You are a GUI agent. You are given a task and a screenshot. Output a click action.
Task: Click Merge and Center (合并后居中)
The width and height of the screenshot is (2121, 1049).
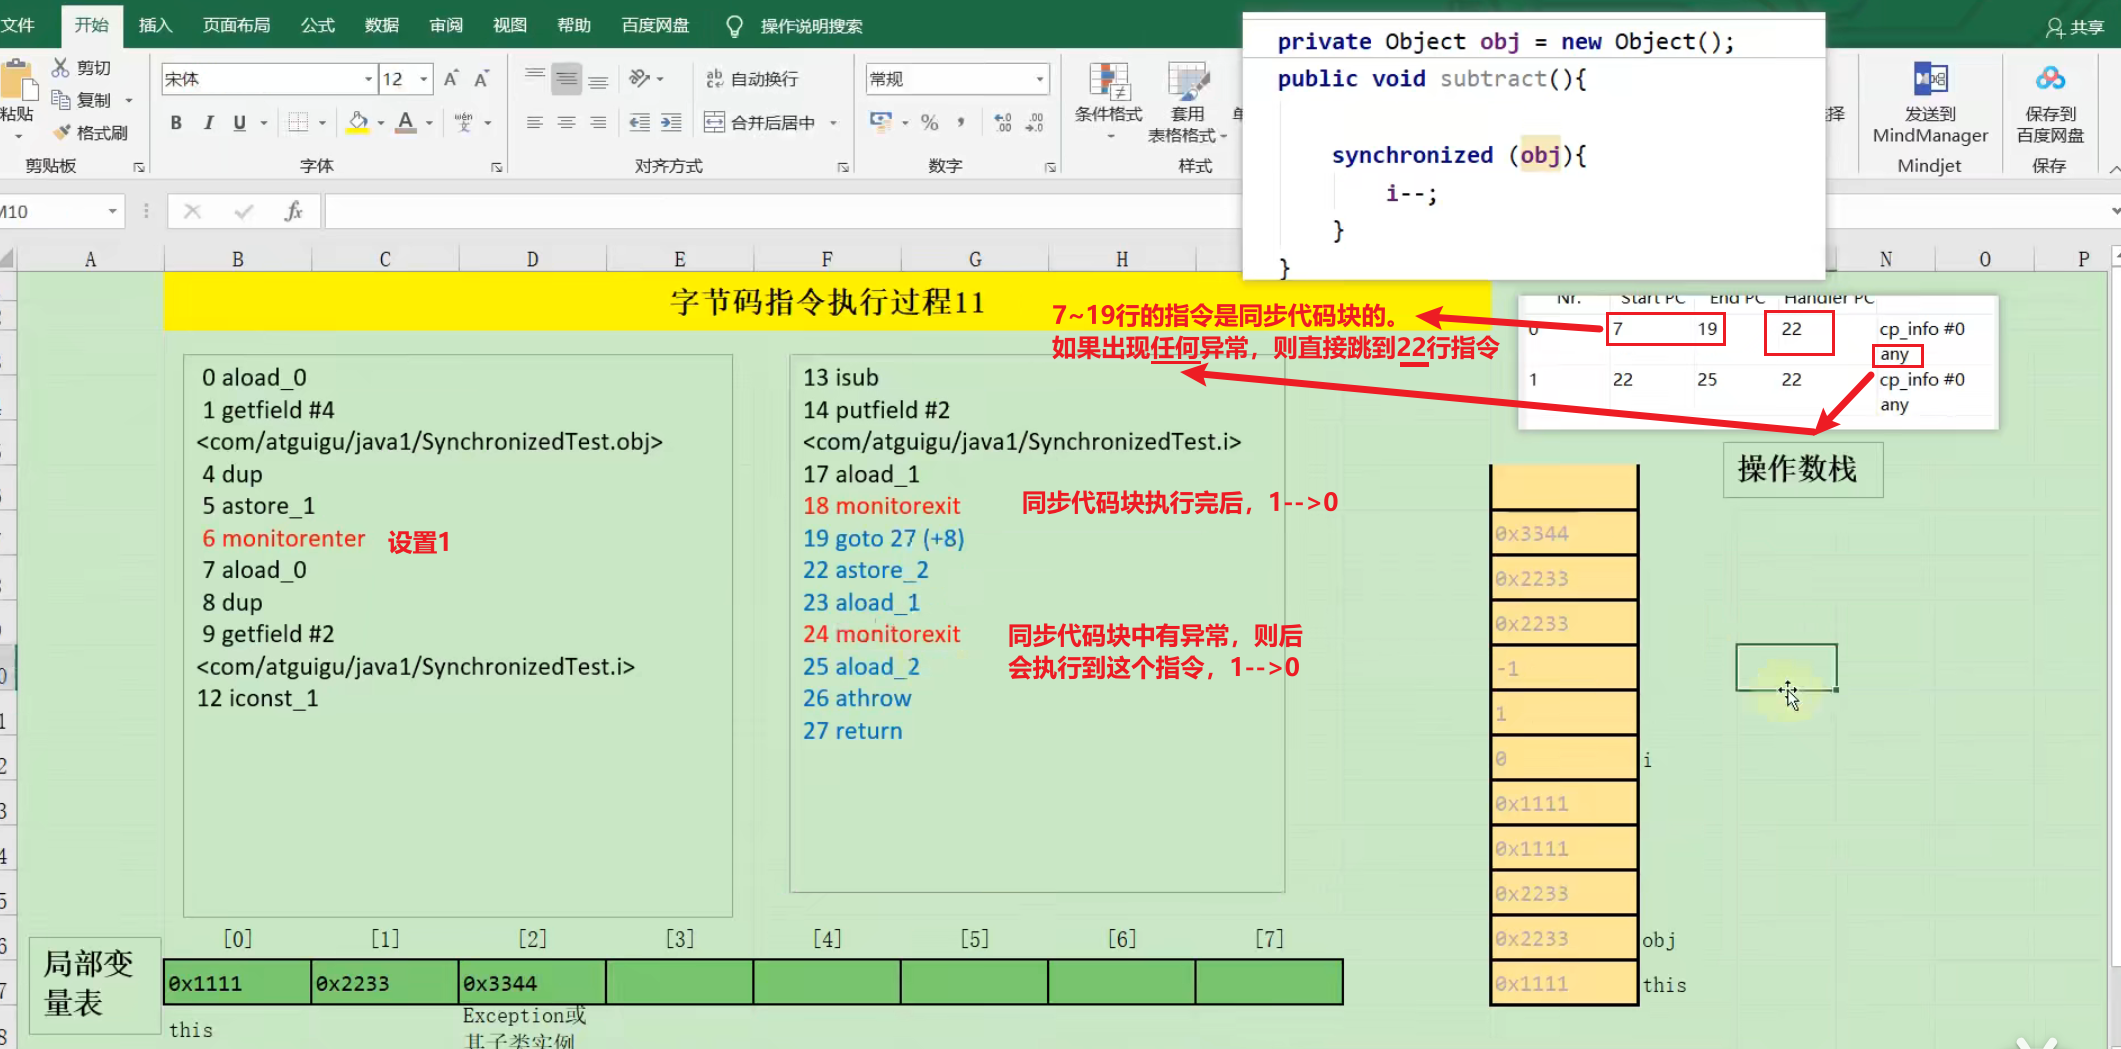(760, 123)
